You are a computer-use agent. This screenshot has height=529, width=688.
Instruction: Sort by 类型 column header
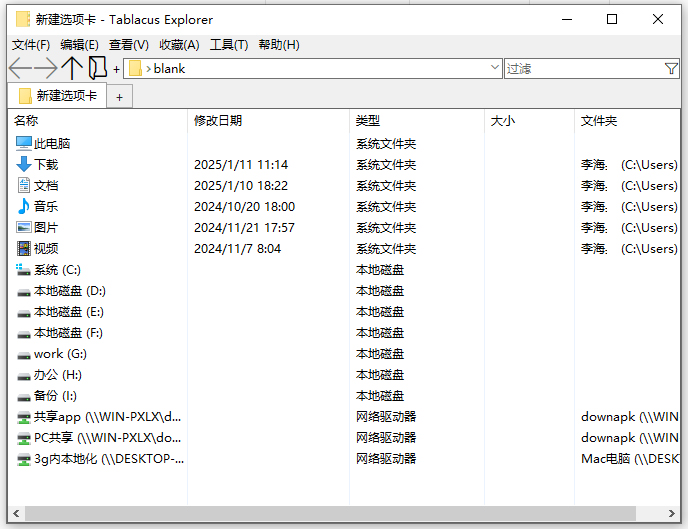[417, 121]
